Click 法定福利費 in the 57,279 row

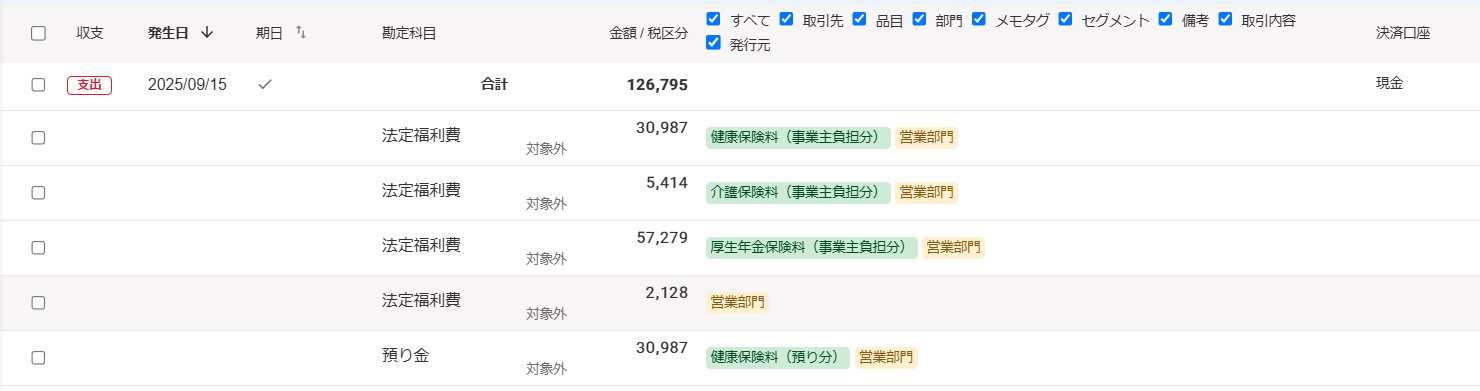(421, 245)
